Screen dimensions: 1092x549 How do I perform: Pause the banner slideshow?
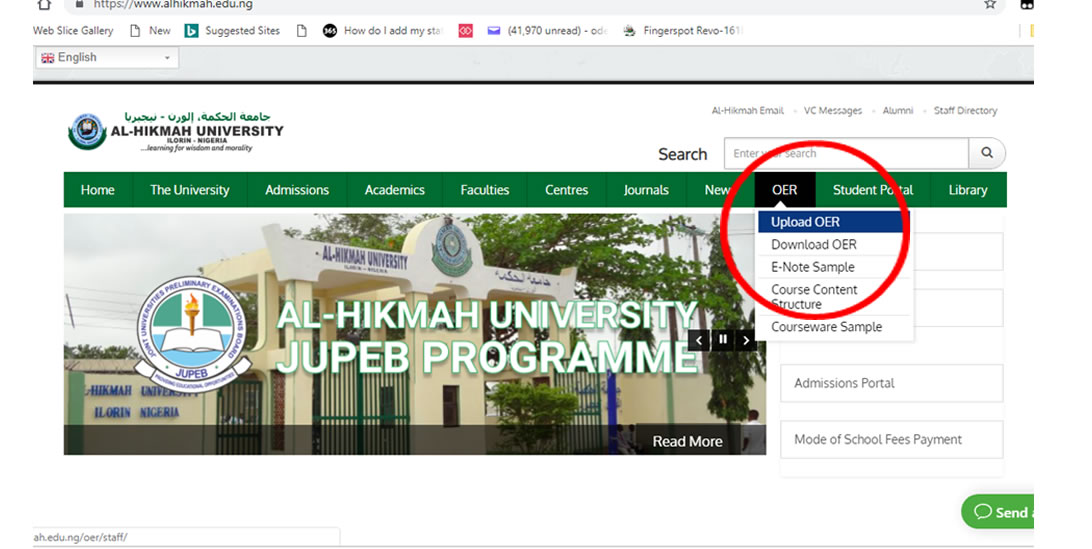pyautogui.click(x=723, y=339)
